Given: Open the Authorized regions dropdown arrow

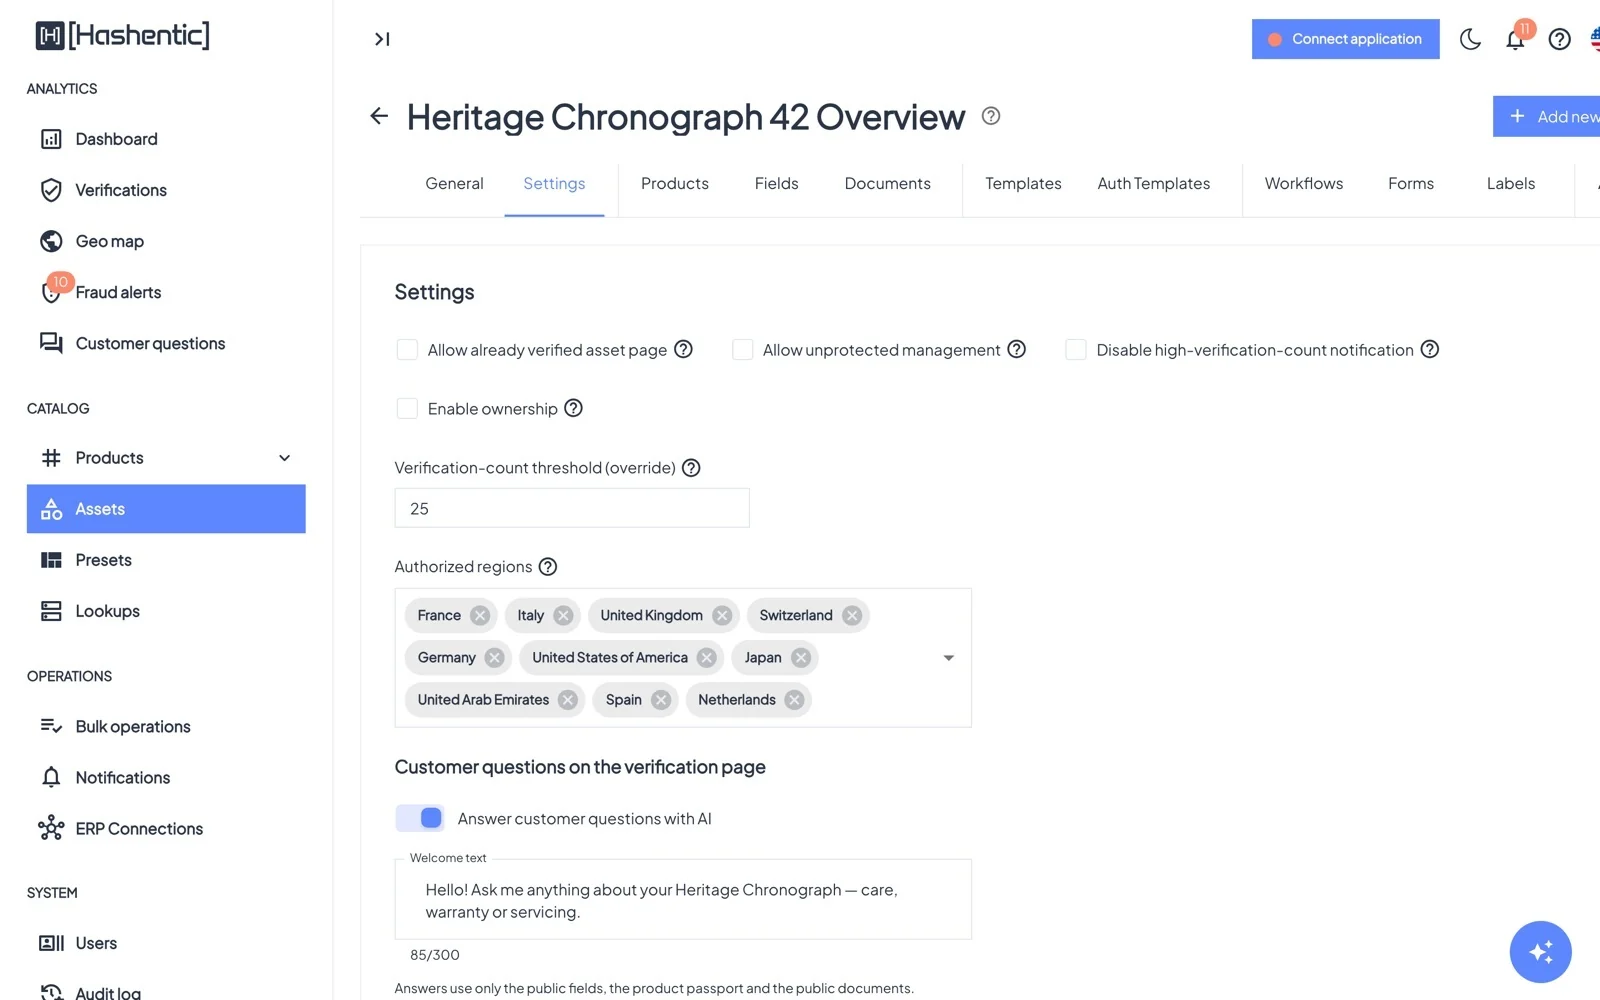Looking at the screenshot, I should [949, 658].
